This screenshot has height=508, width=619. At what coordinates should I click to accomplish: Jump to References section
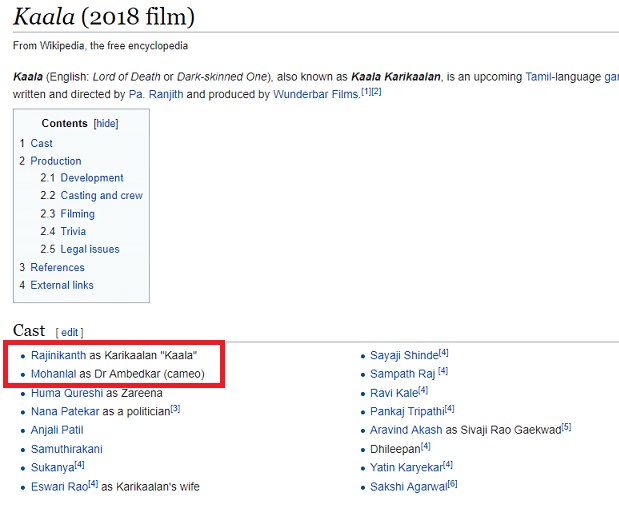coord(58,268)
